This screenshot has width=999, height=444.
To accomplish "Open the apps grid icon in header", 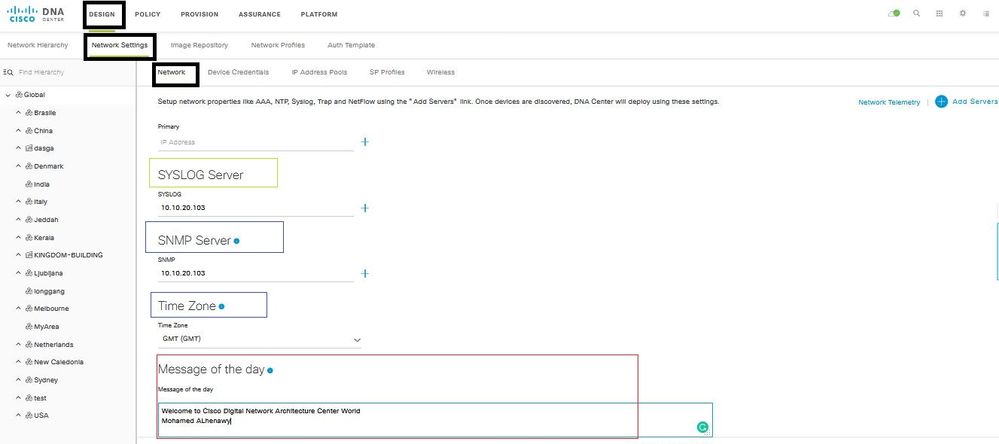I will (939, 13).
